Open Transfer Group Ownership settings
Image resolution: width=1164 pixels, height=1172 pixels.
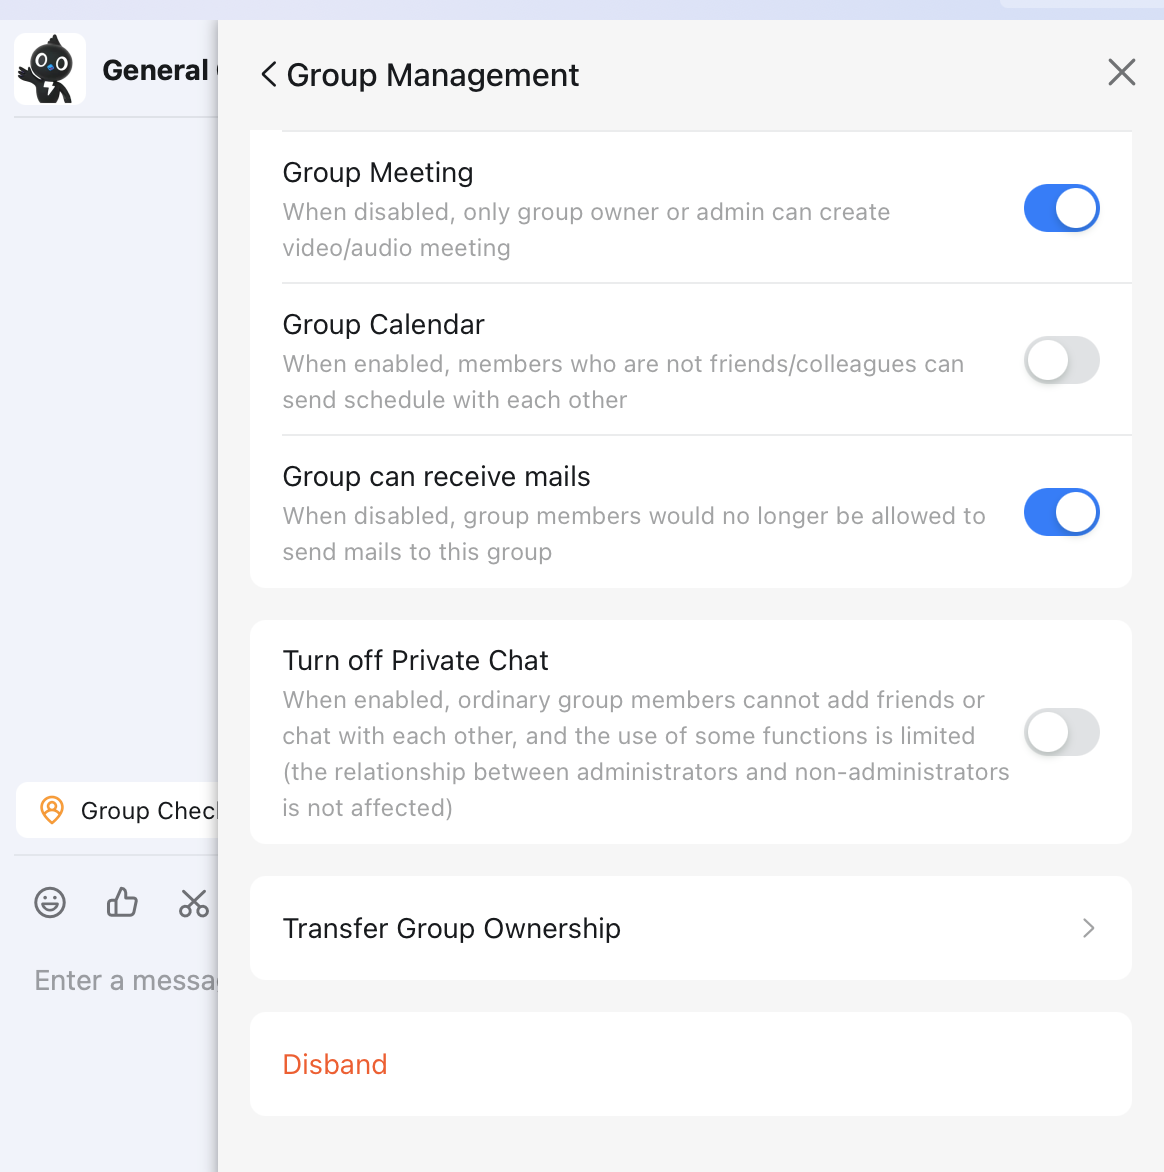(x=451, y=928)
